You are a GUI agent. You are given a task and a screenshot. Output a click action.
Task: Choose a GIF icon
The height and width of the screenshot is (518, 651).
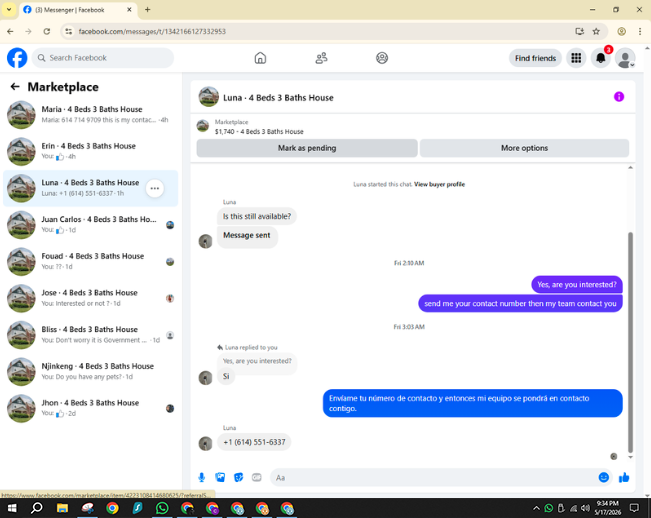[x=257, y=477]
